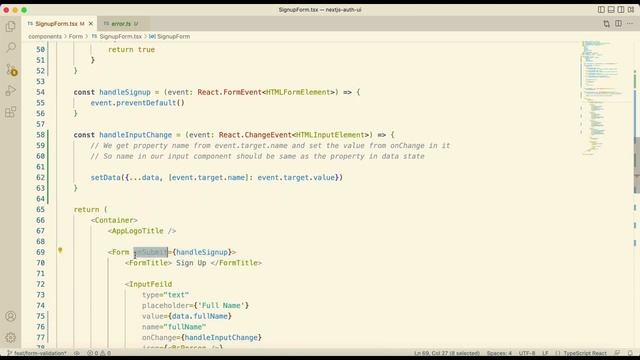
Task: Click the feedback icon in status bar
Action: pyautogui.click(x=617, y=353)
